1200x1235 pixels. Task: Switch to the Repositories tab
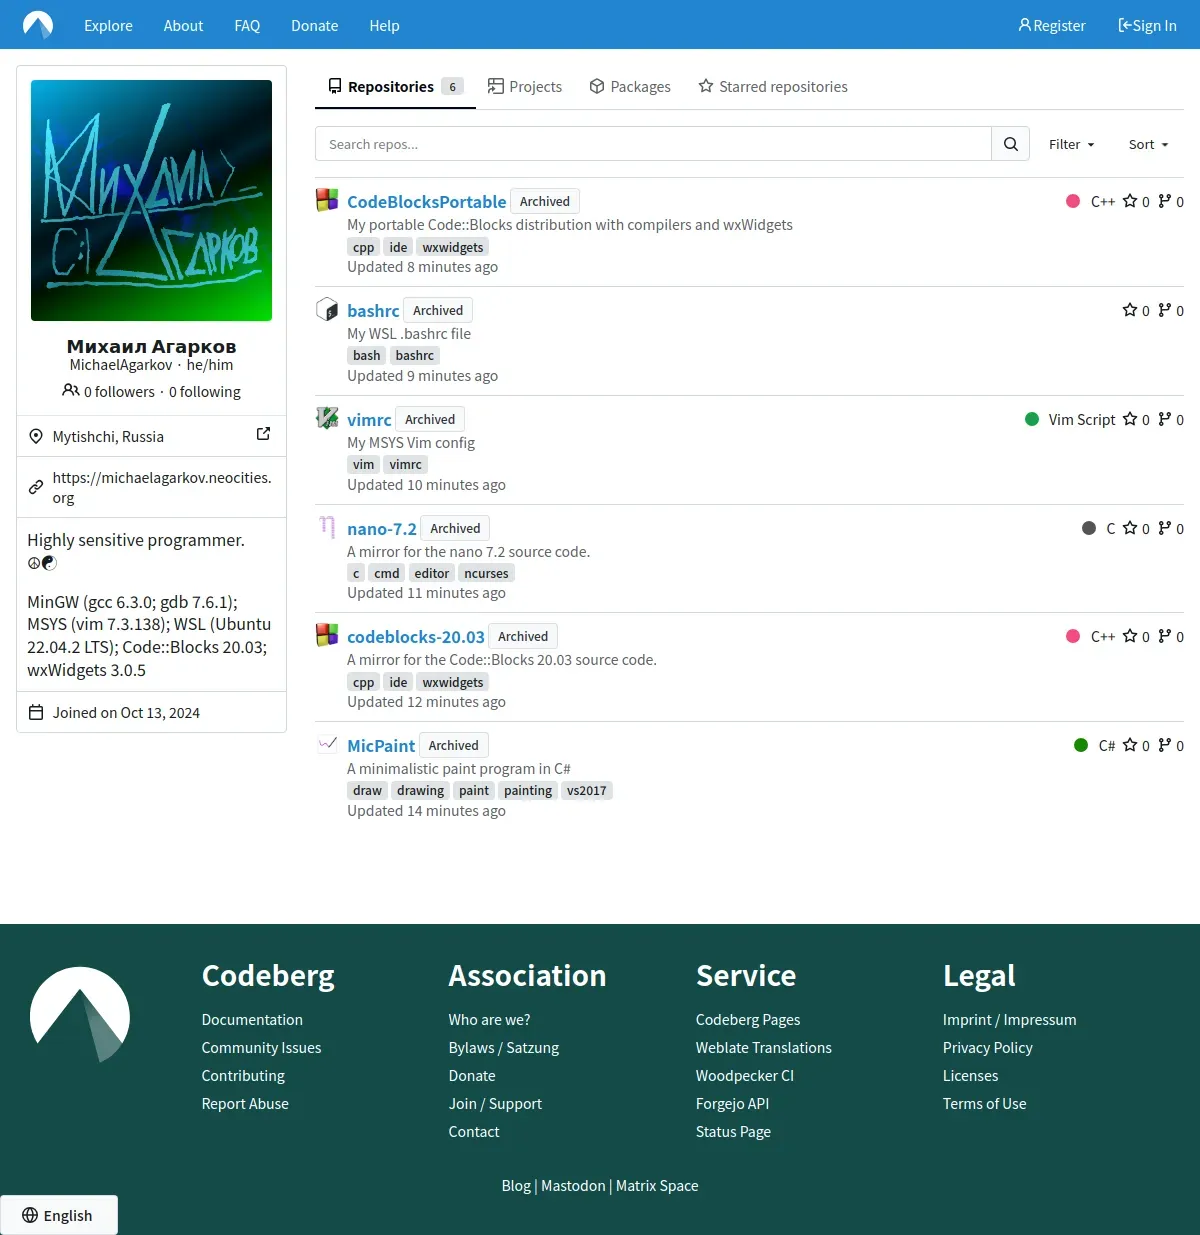(x=395, y=87)
